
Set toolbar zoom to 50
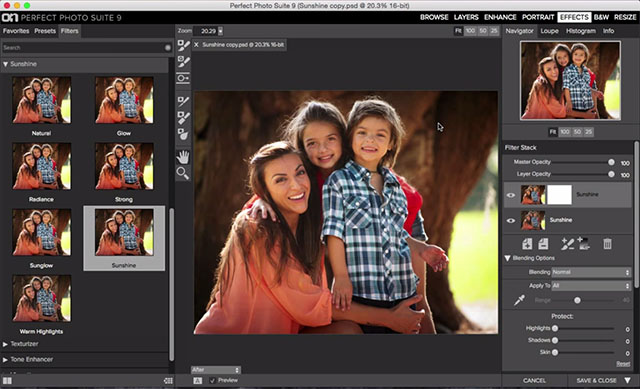point(483,31)
